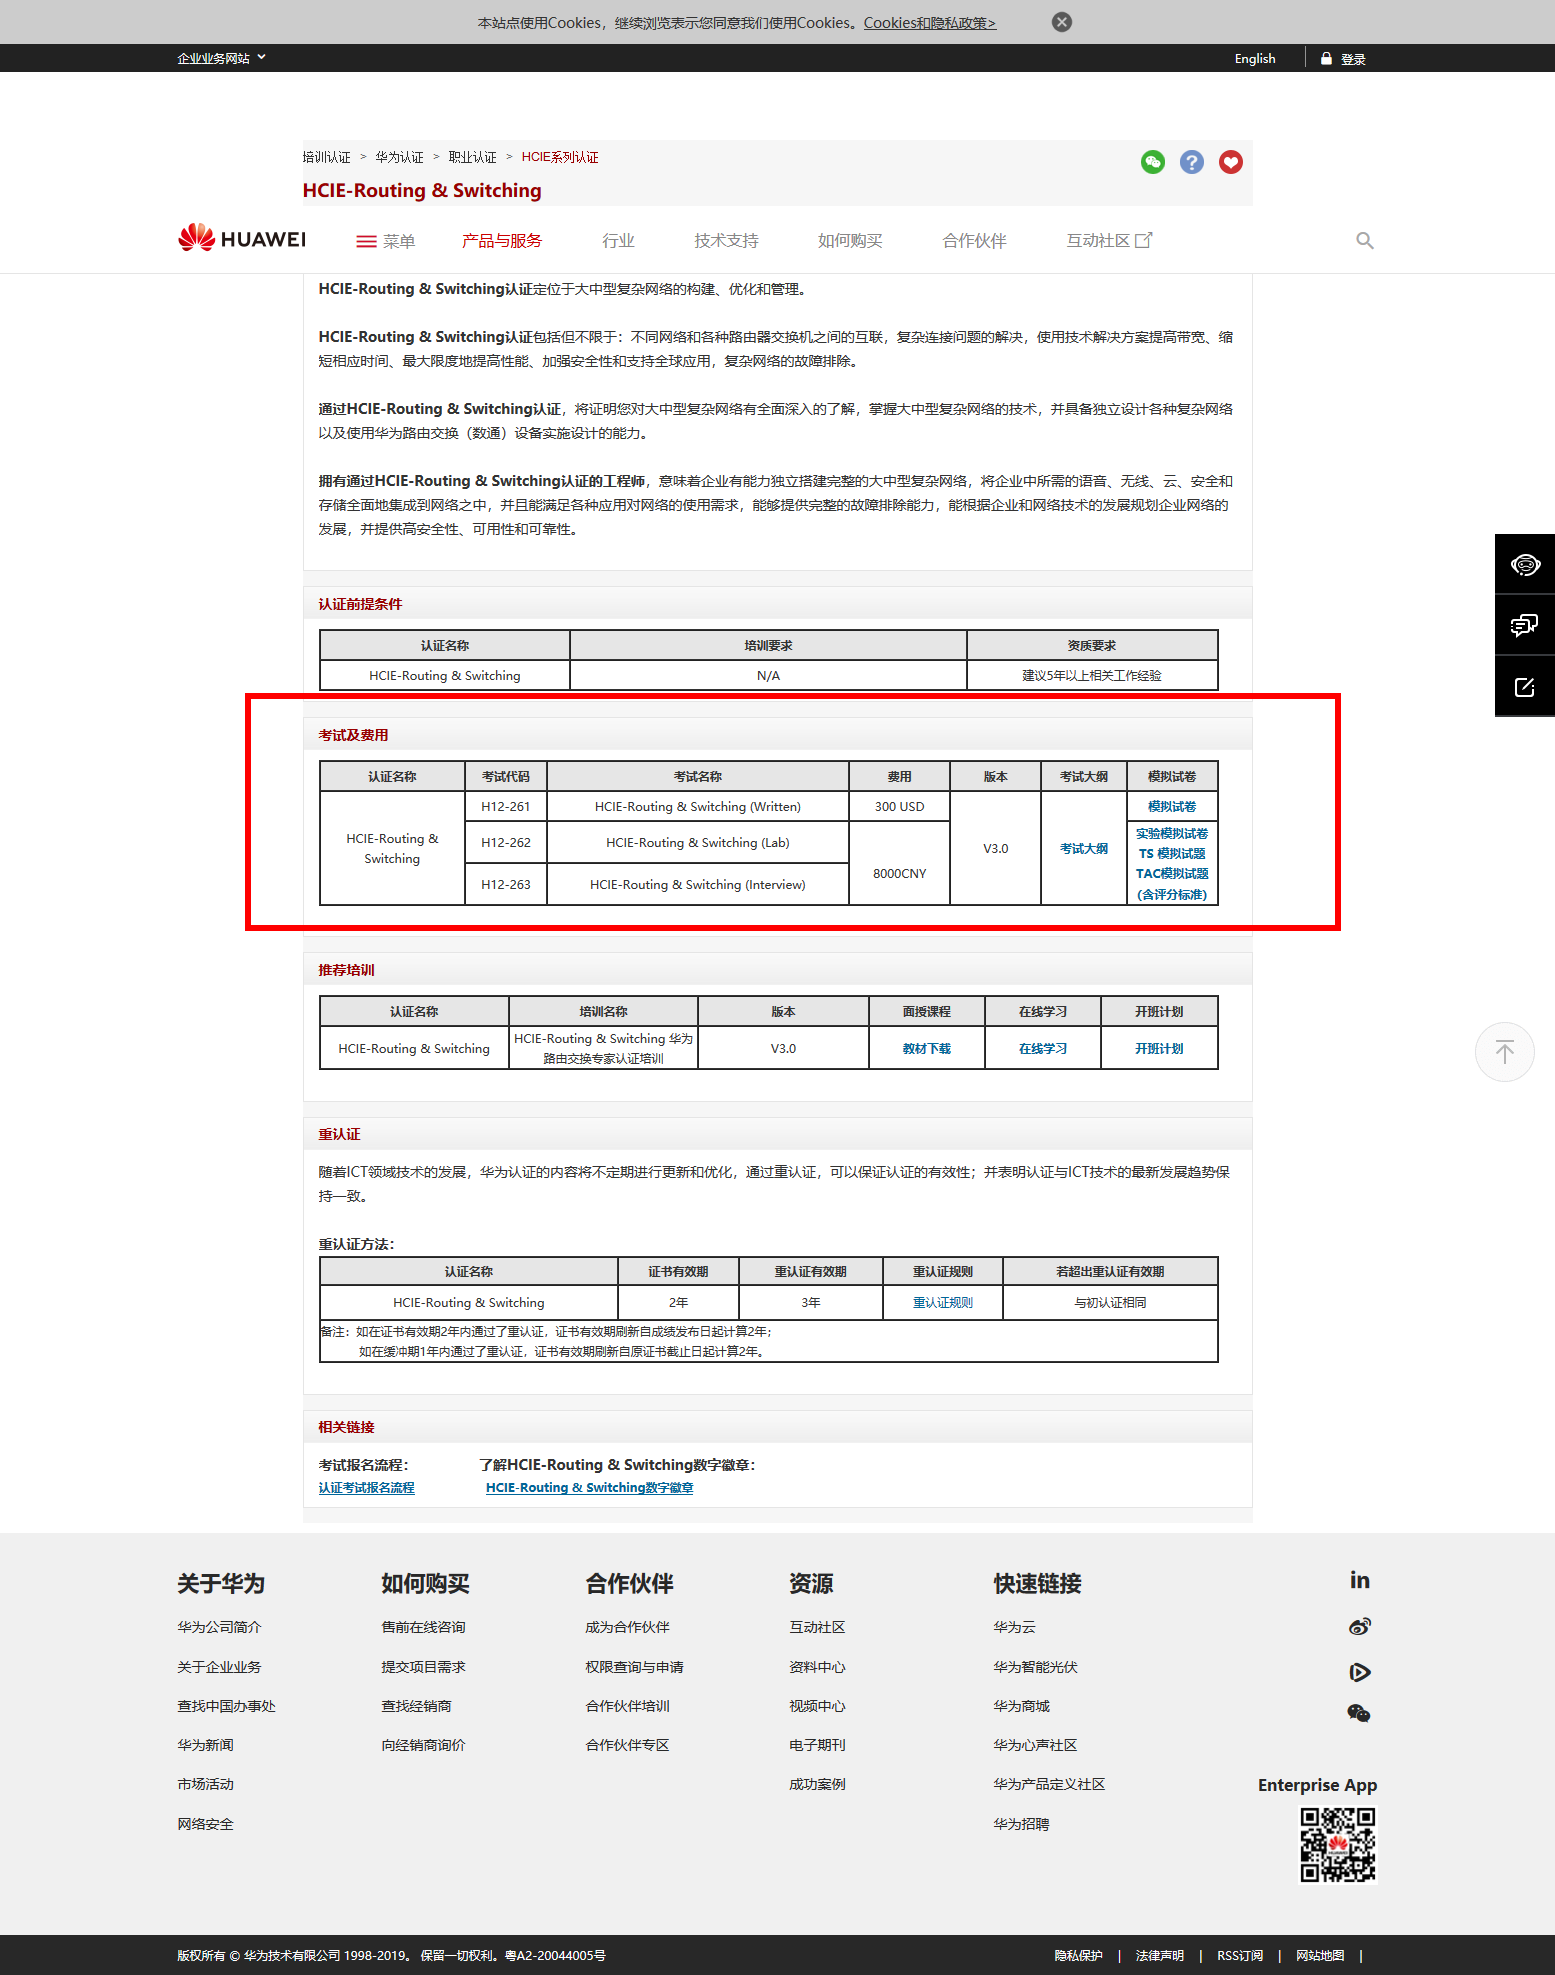Open the 实验模拟试卷 link

point(1172,834)
